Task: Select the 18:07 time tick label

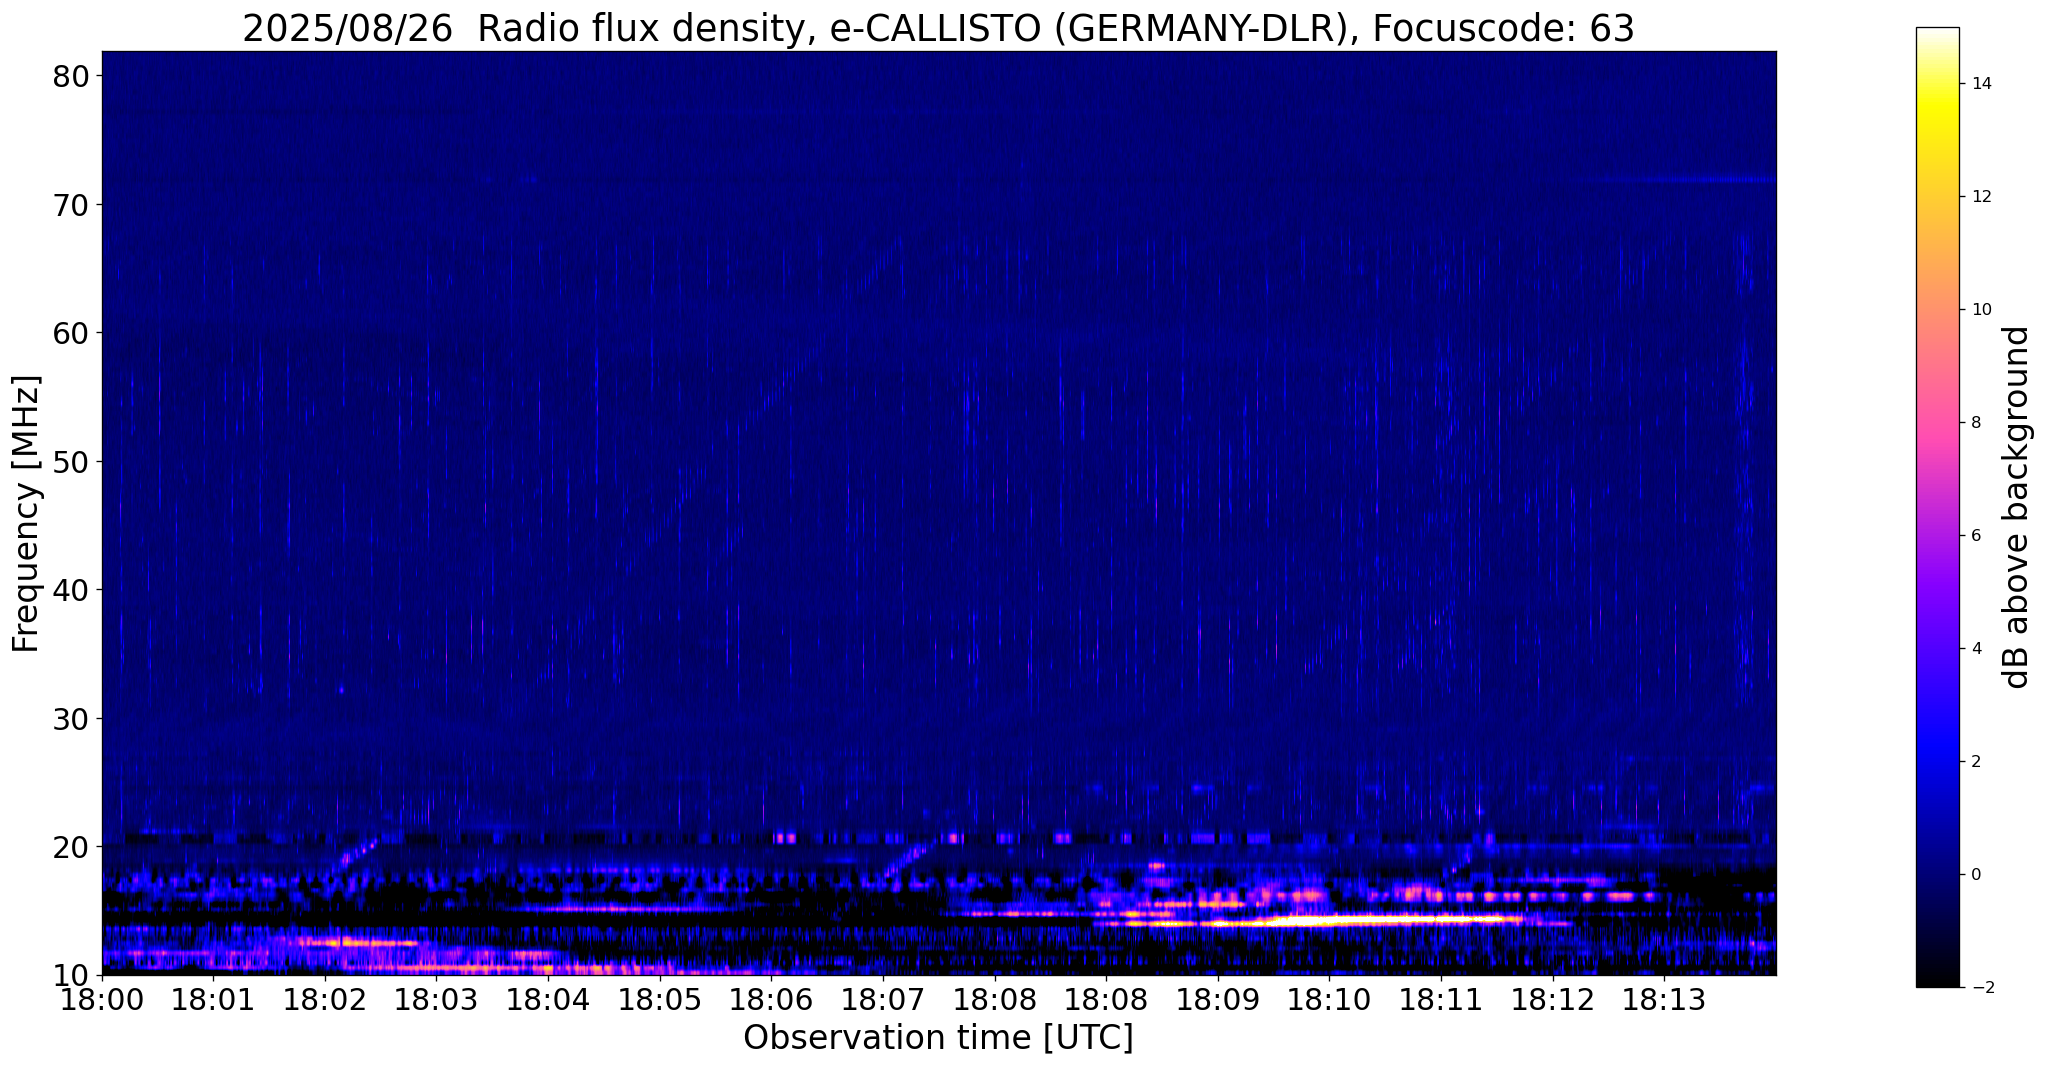Action: tap(883, 998)
